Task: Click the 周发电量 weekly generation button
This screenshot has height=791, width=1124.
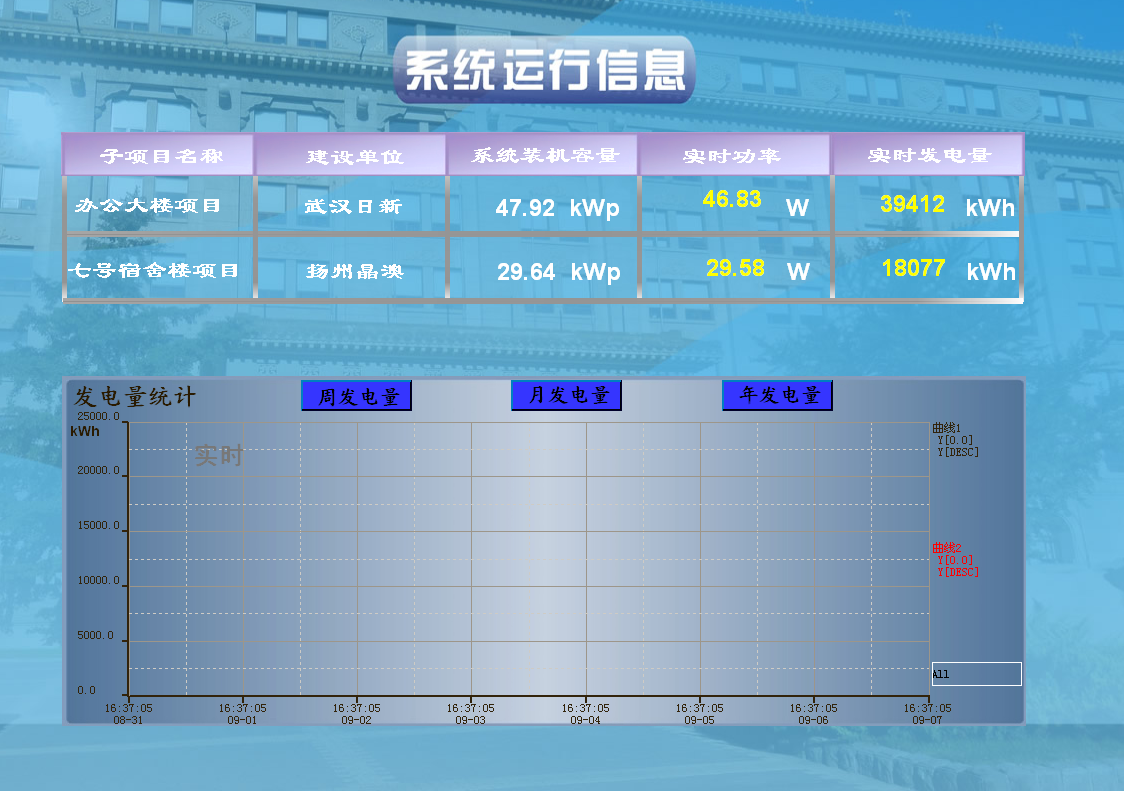Action: [357, 396]
